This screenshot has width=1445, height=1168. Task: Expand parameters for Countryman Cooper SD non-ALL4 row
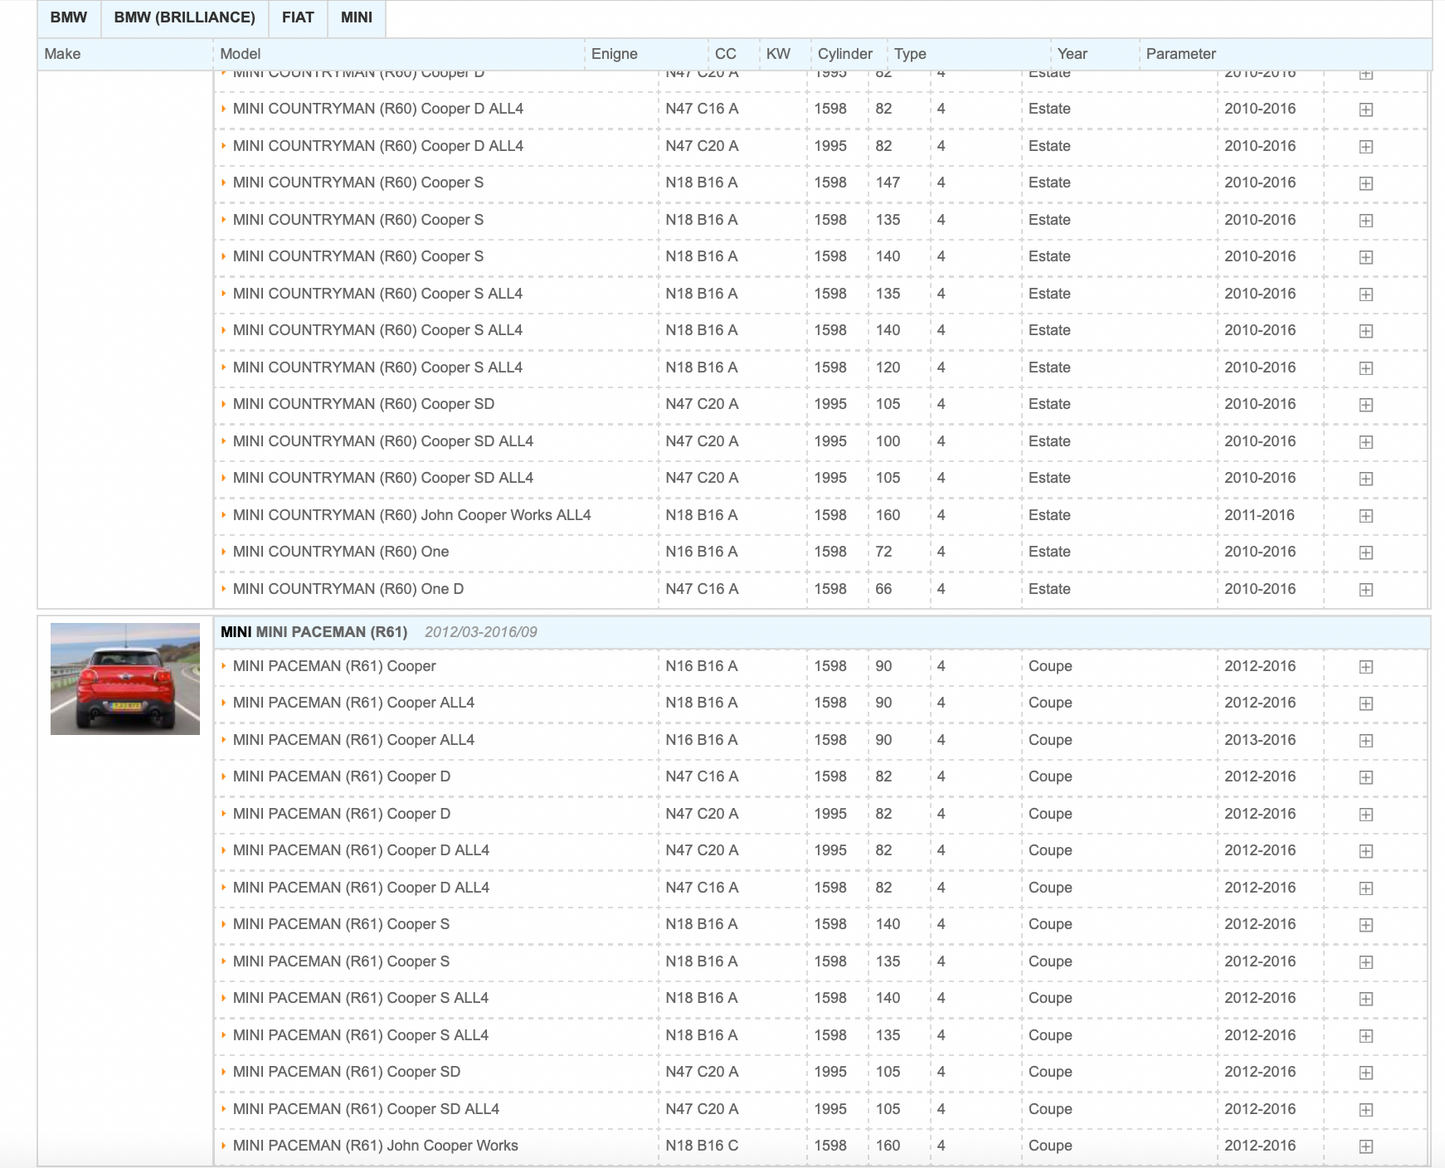click(1366, 405)
